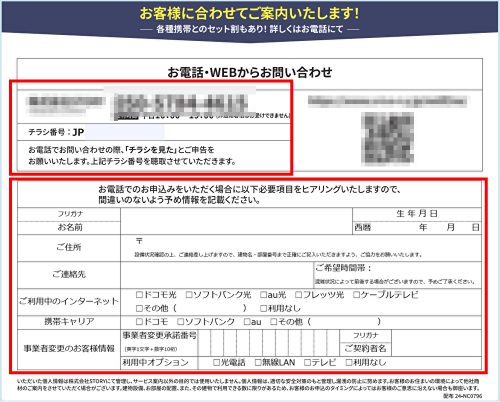Click the ご住所 label

pos(69,247)
